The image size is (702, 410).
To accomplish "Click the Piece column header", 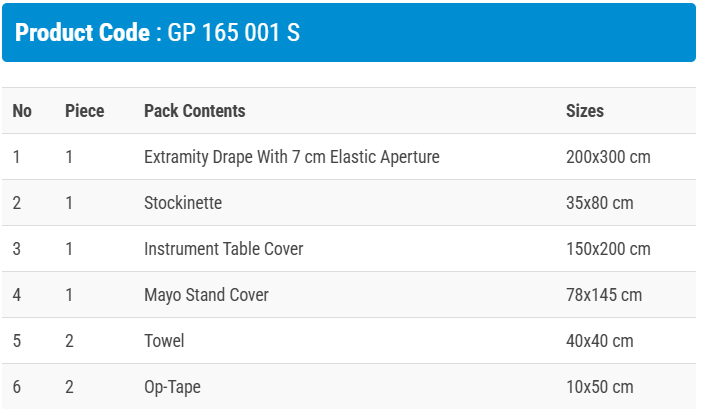I will [84, 111].
